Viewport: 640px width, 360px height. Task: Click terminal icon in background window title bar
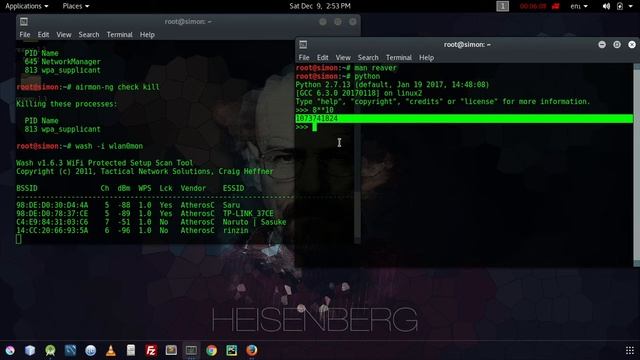coord(24,22)
